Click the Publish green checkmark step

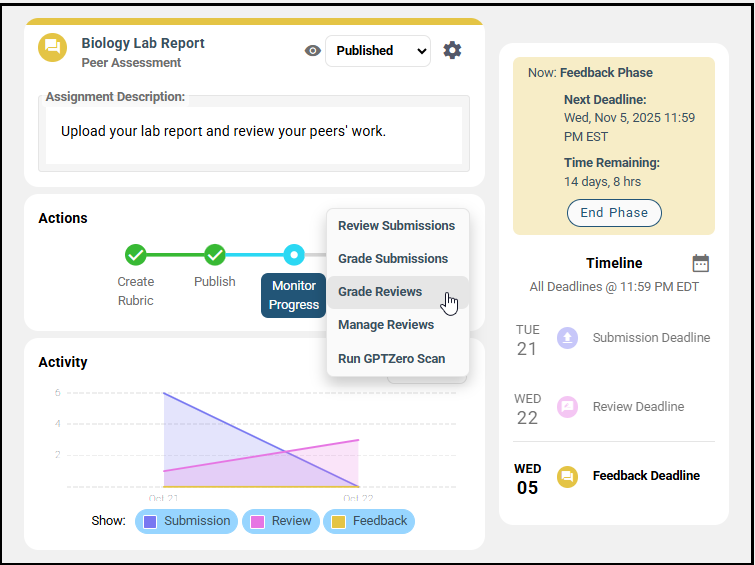click(x=215, y=255)
